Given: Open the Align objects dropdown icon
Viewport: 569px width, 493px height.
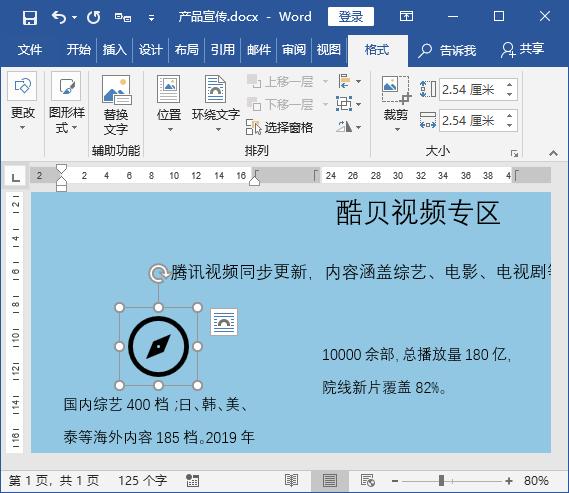Looking at the screenshot, I should click(349, 81).
